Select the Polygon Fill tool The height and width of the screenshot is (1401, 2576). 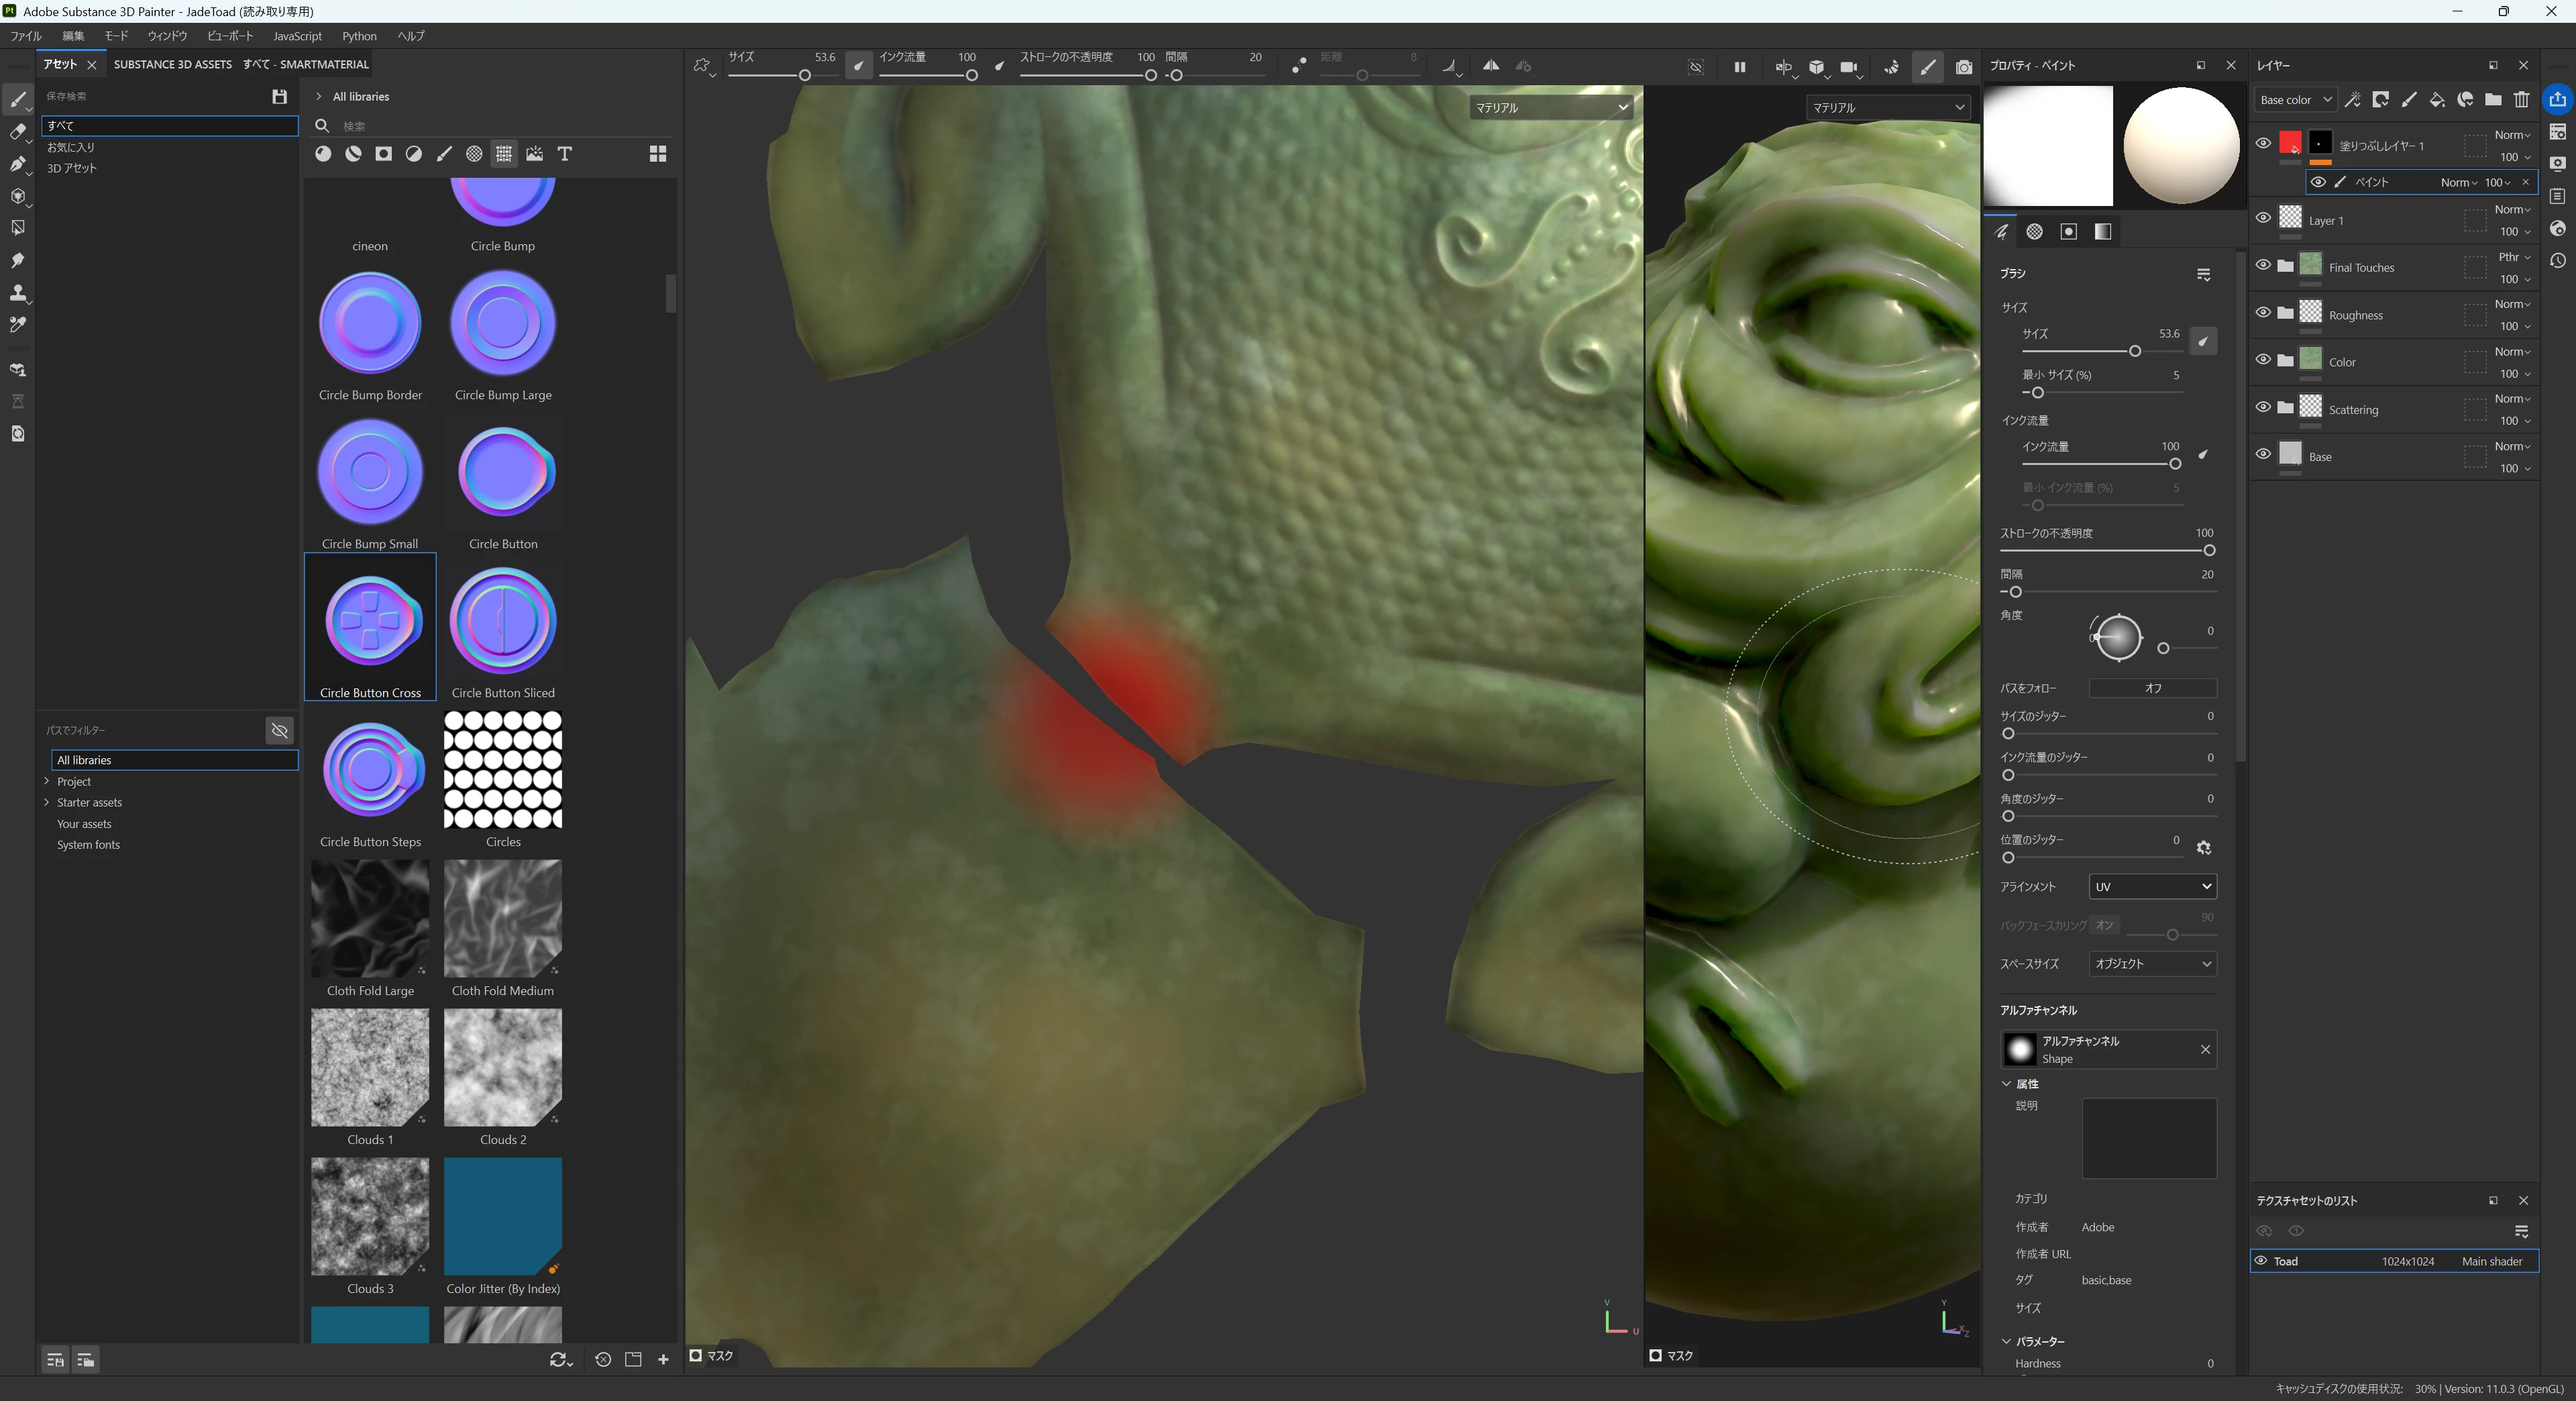[17, 228]
